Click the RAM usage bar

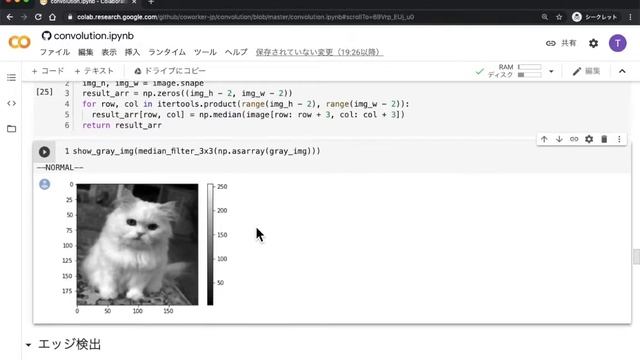[x=529, y=67]
